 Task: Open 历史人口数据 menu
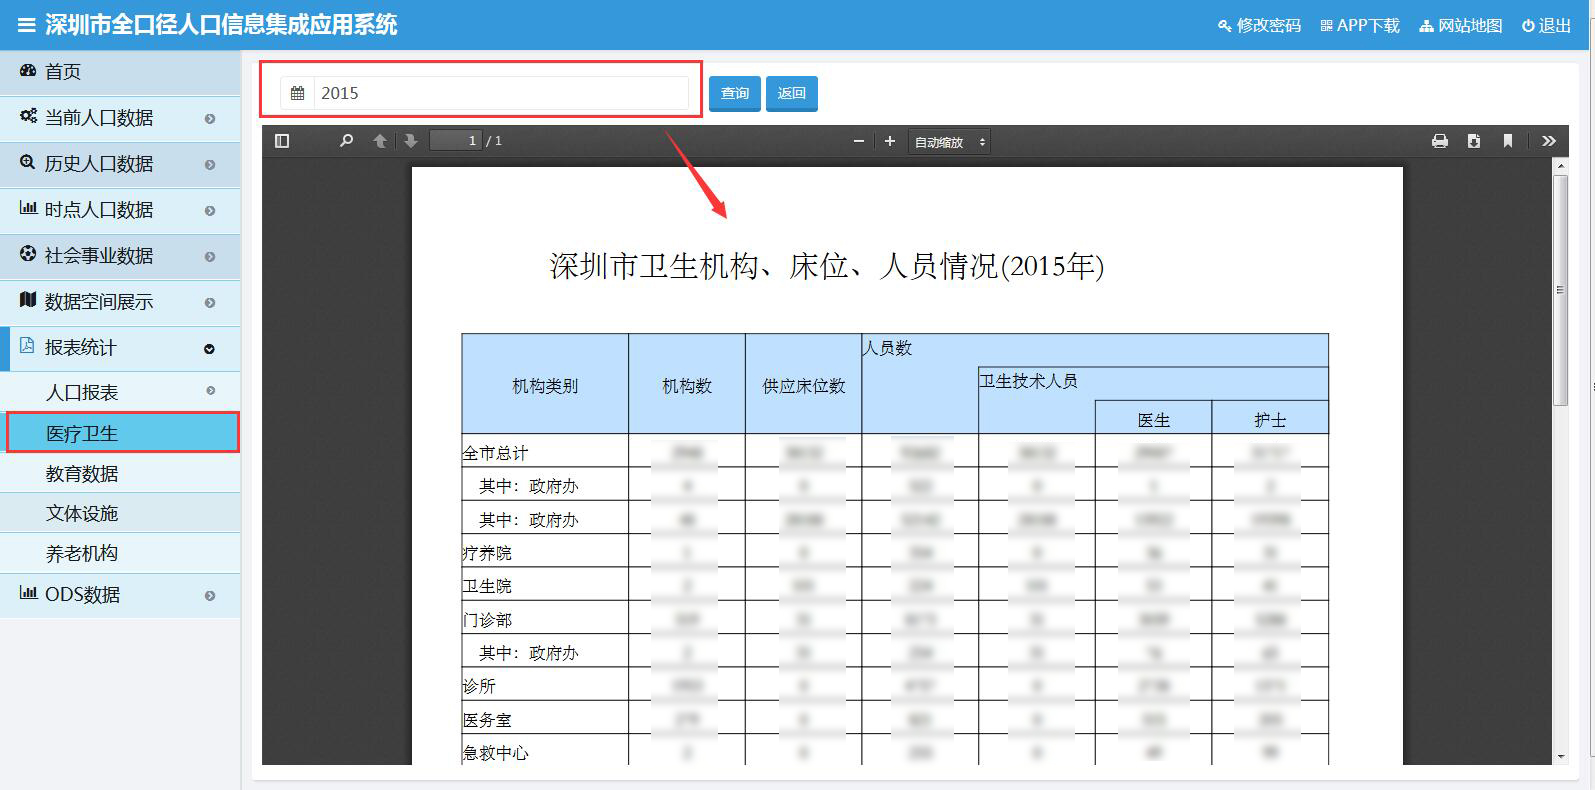120,164
